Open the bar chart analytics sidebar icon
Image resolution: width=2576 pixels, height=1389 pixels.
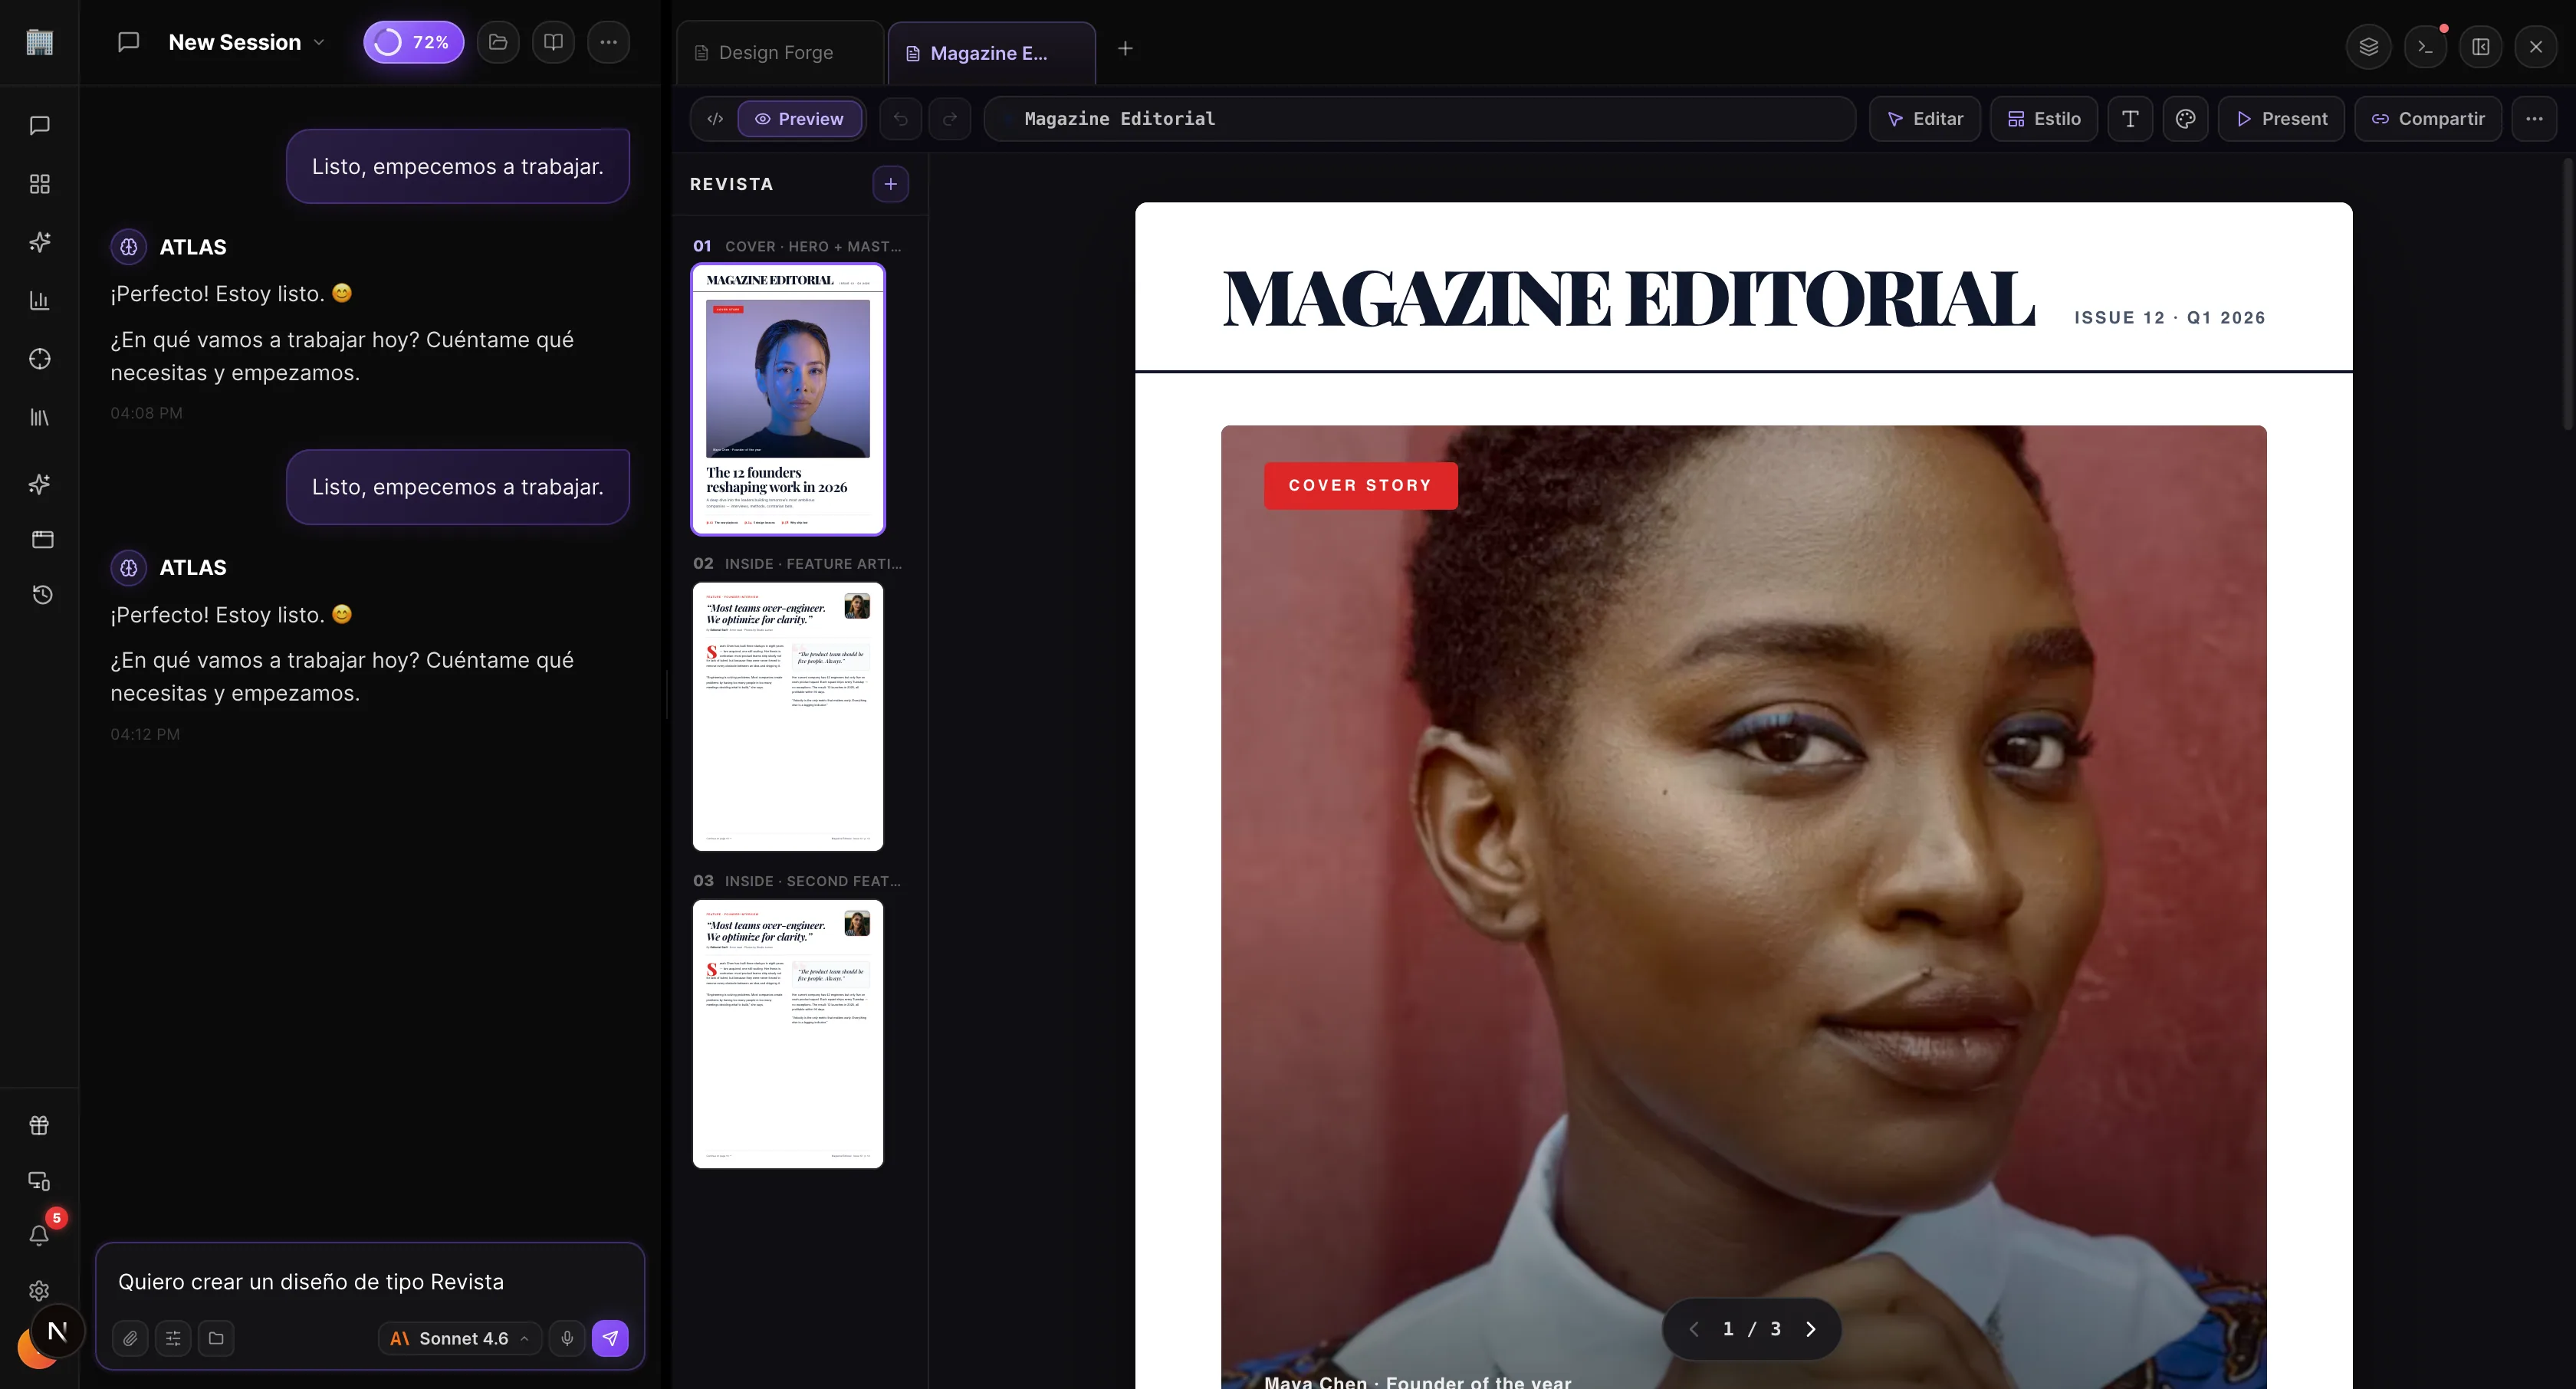(40, 300)
